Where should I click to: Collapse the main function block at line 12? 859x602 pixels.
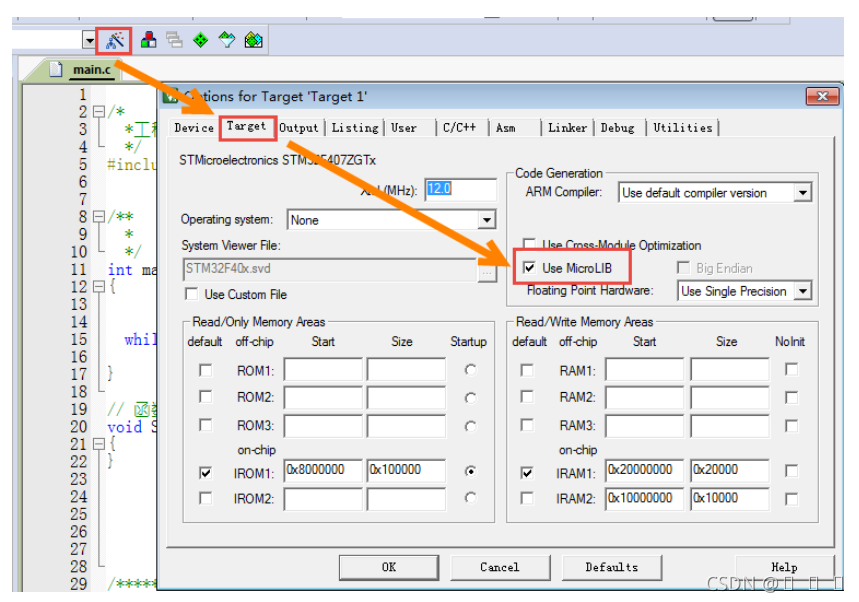point(99,286)
